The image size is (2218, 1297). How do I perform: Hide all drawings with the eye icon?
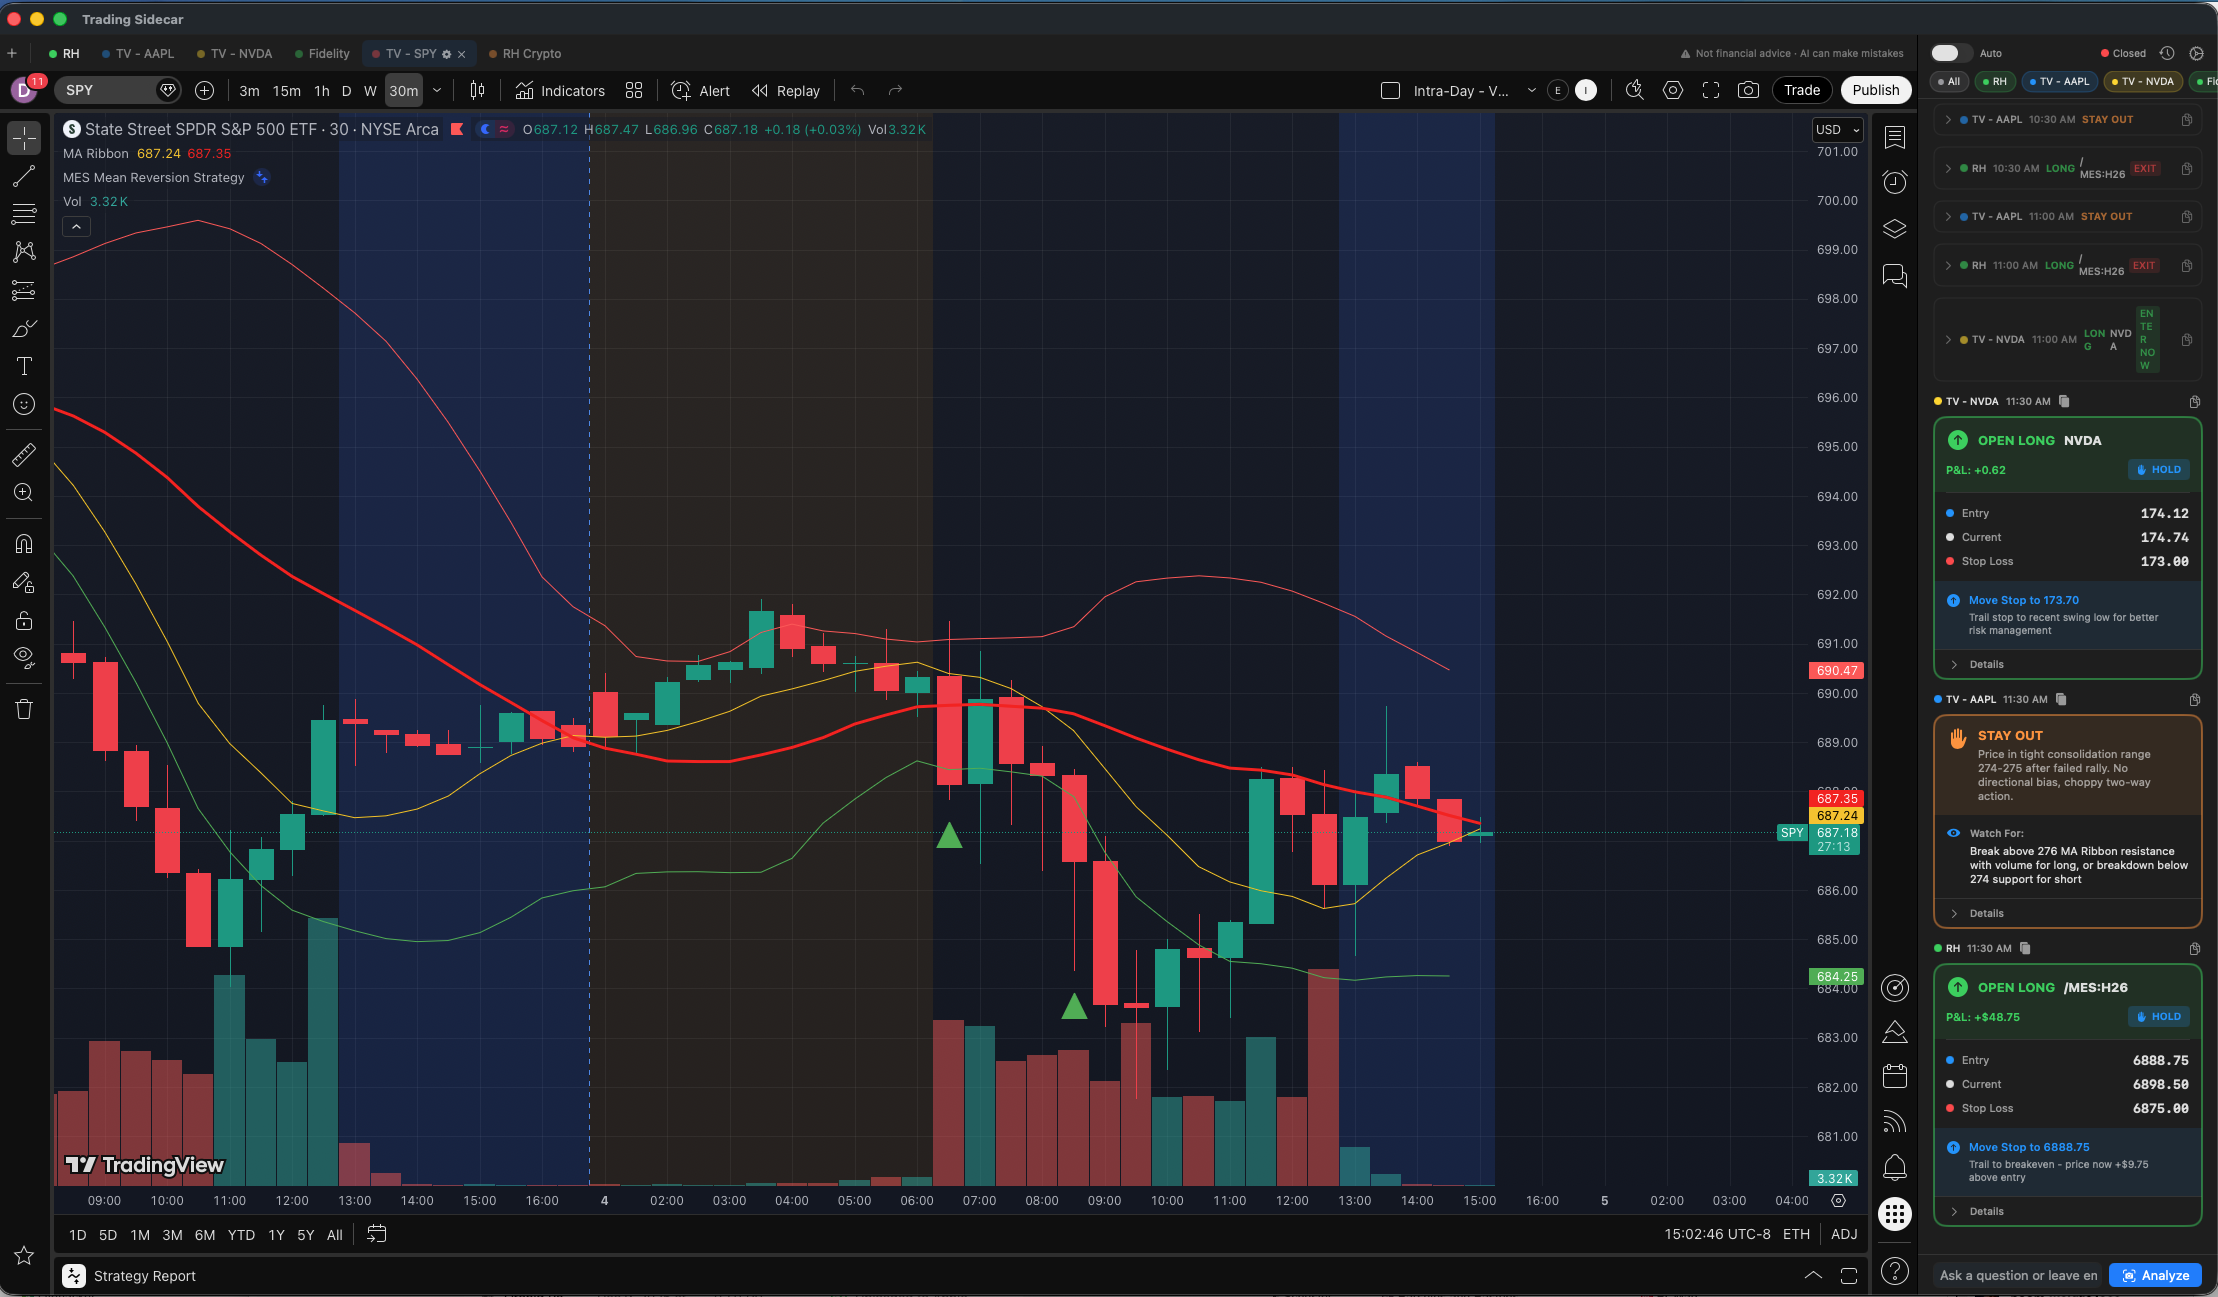[x=24, y=658]
